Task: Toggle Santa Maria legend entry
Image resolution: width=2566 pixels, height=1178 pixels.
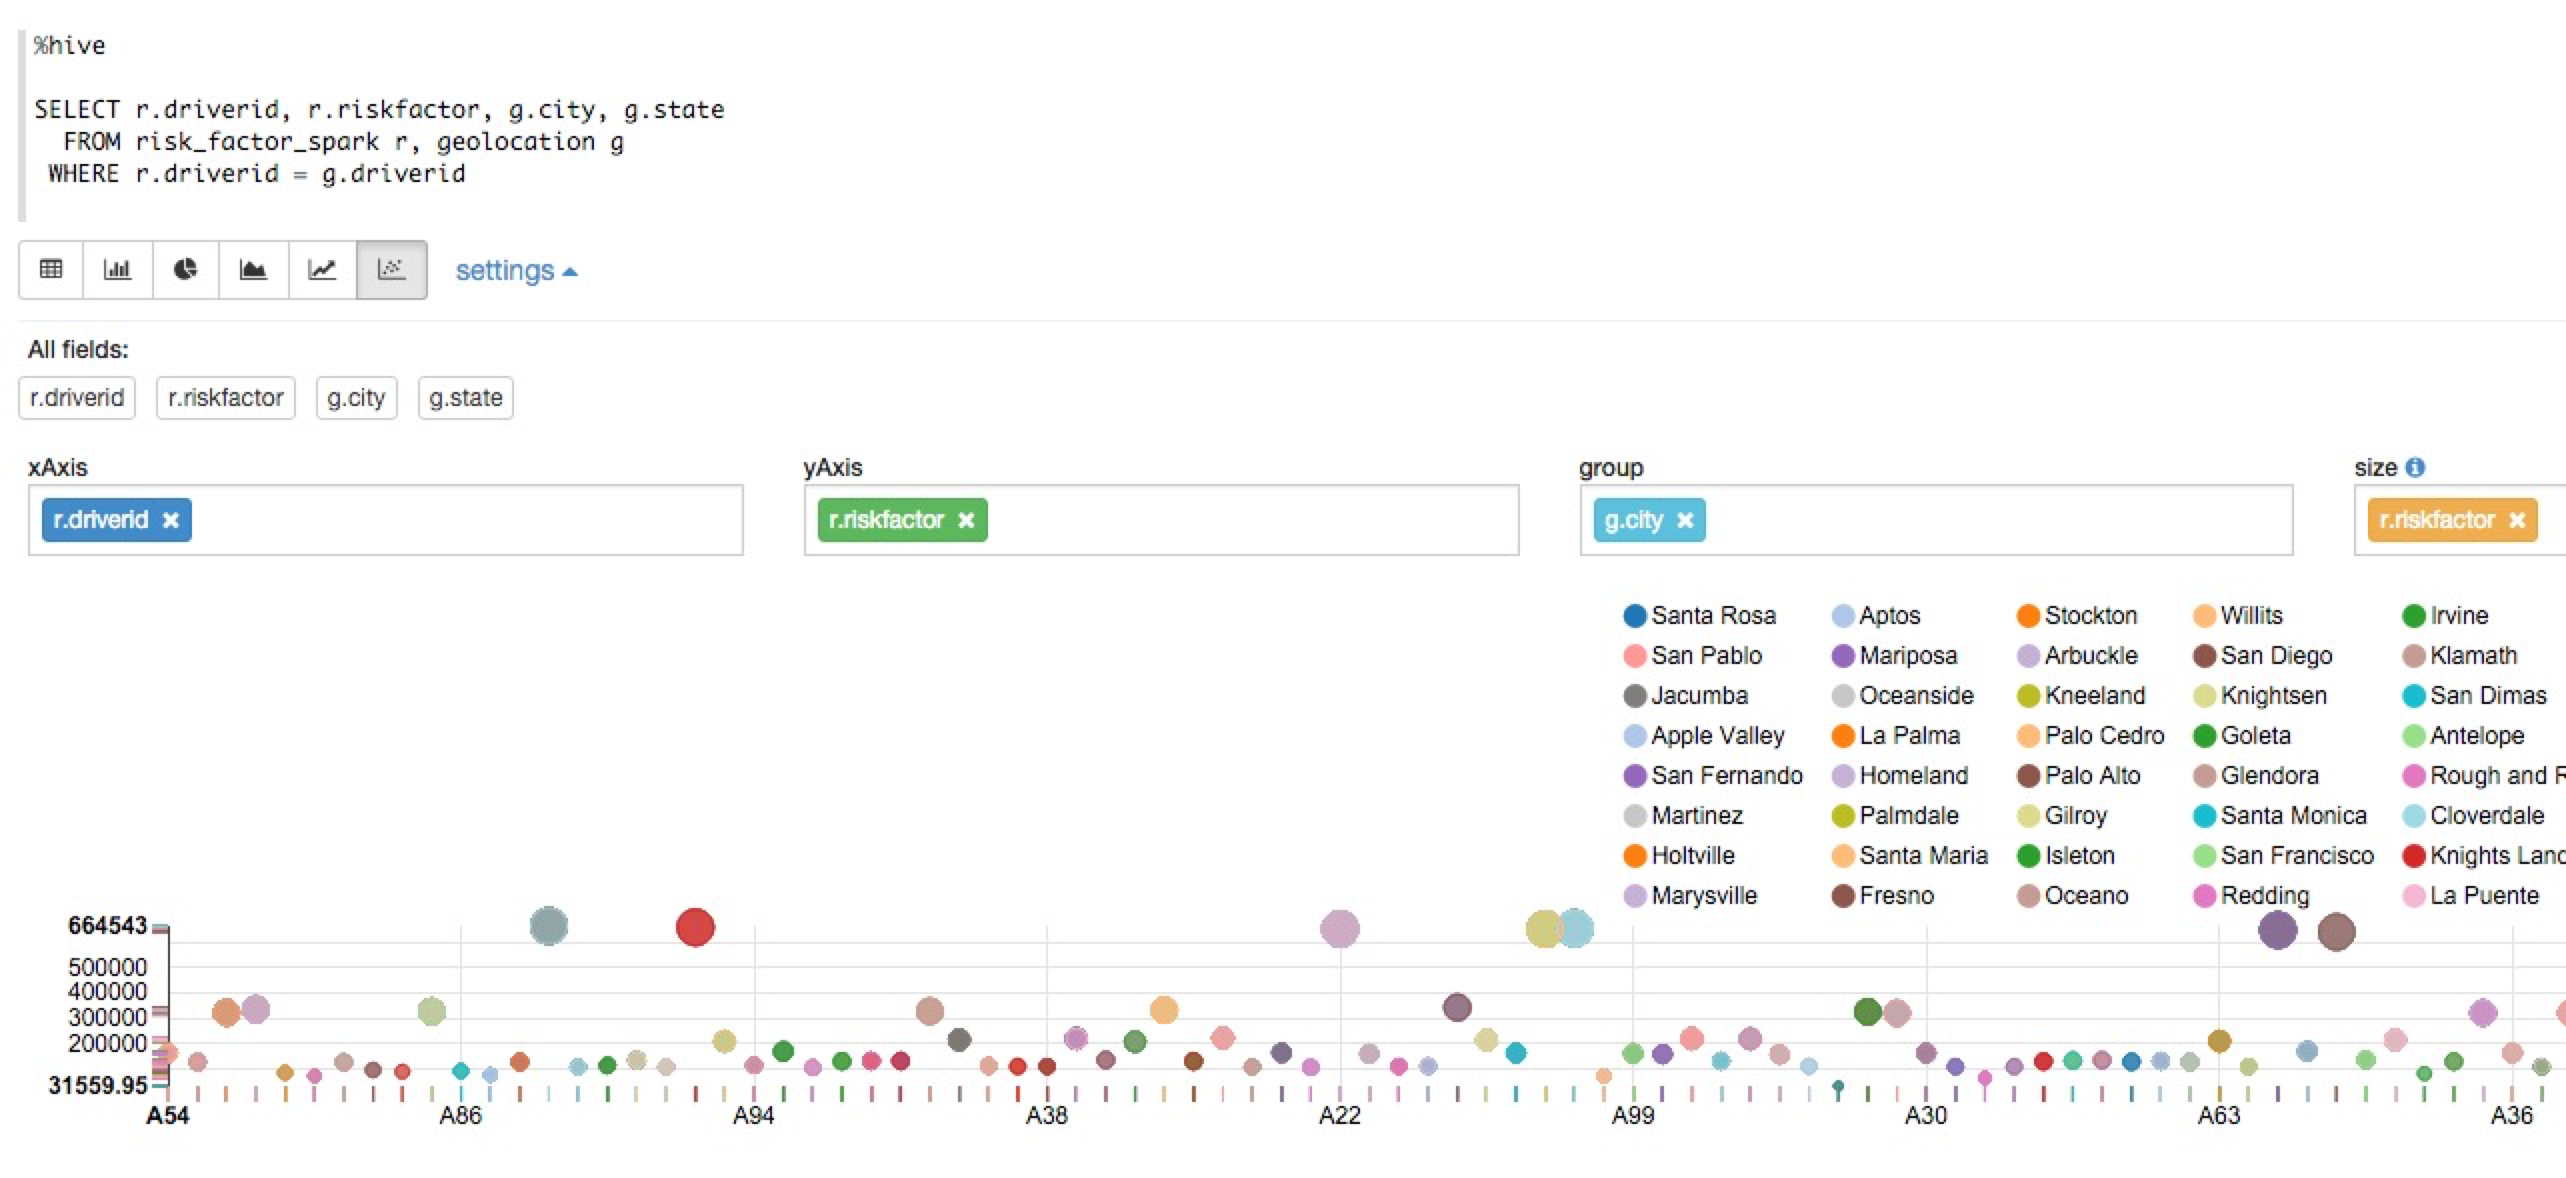Action: pyautogui.click(x=1910, y=855)
